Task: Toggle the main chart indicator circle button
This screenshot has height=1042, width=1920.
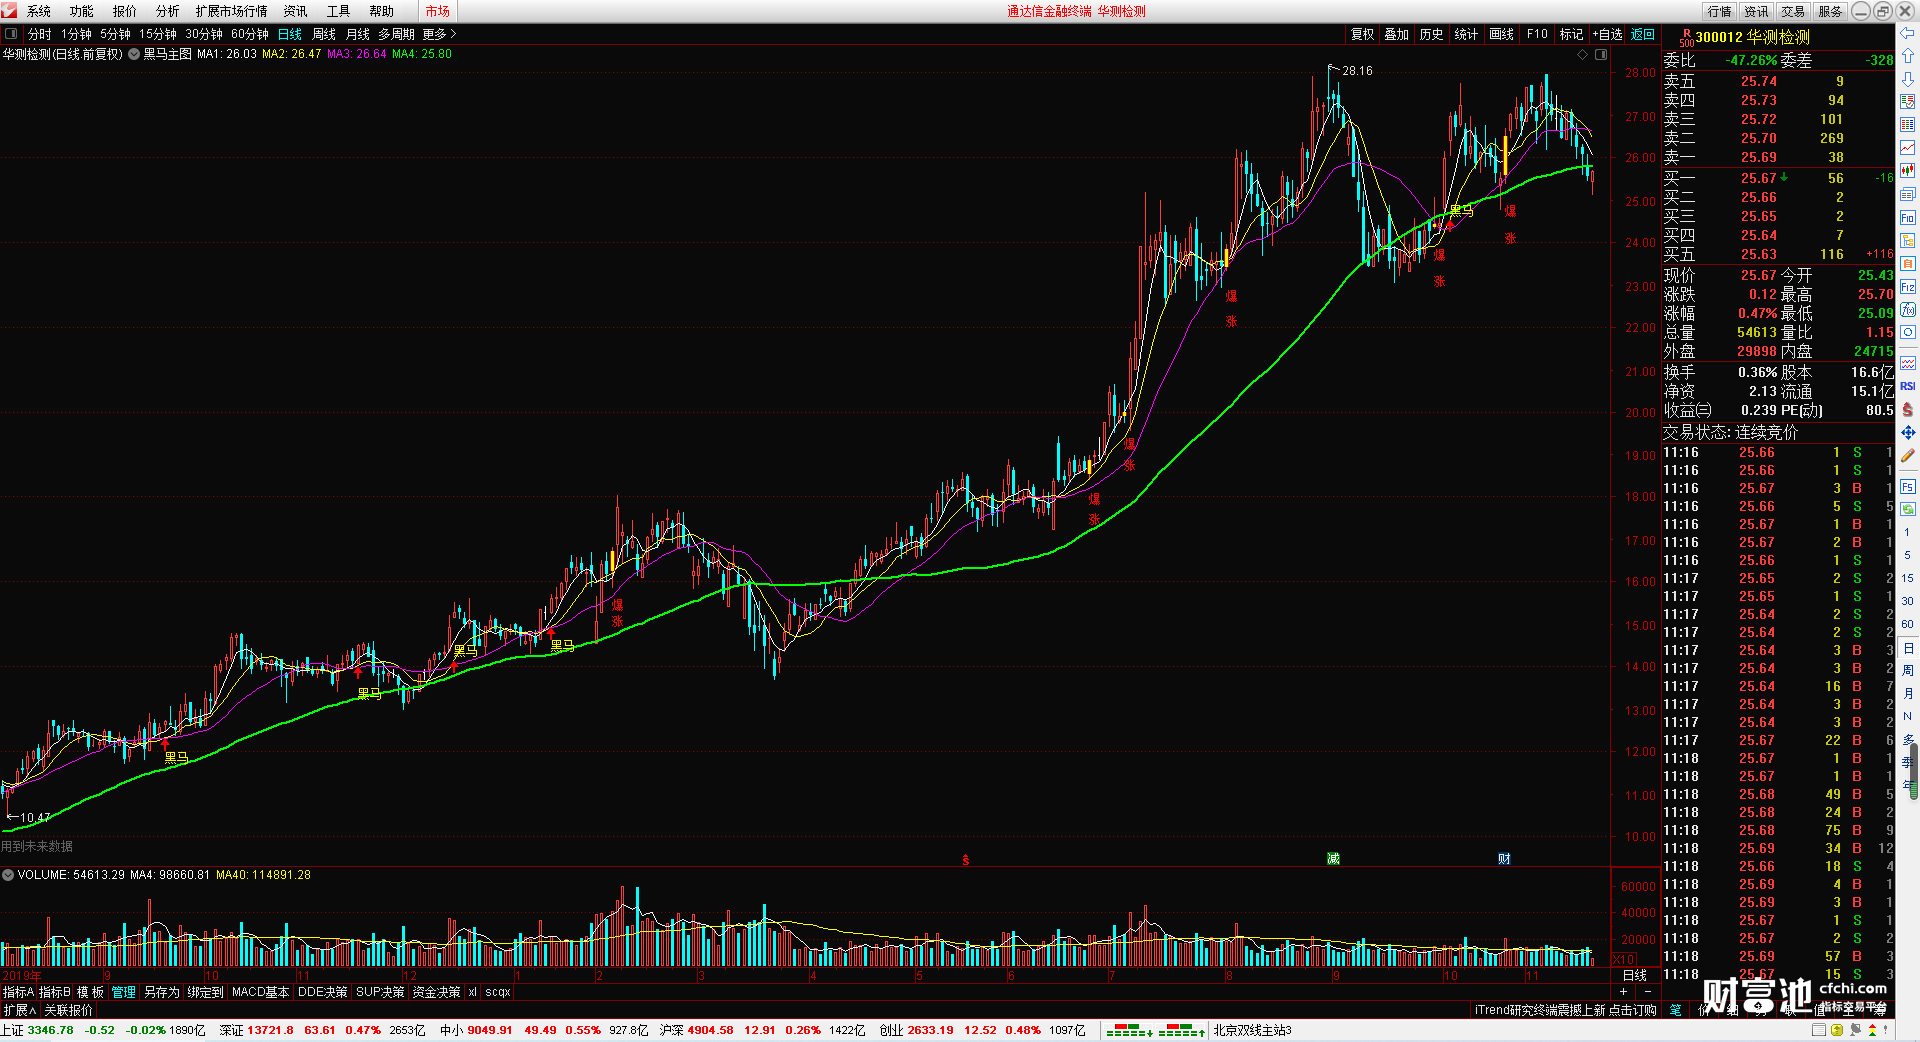Action: point(134,54)
